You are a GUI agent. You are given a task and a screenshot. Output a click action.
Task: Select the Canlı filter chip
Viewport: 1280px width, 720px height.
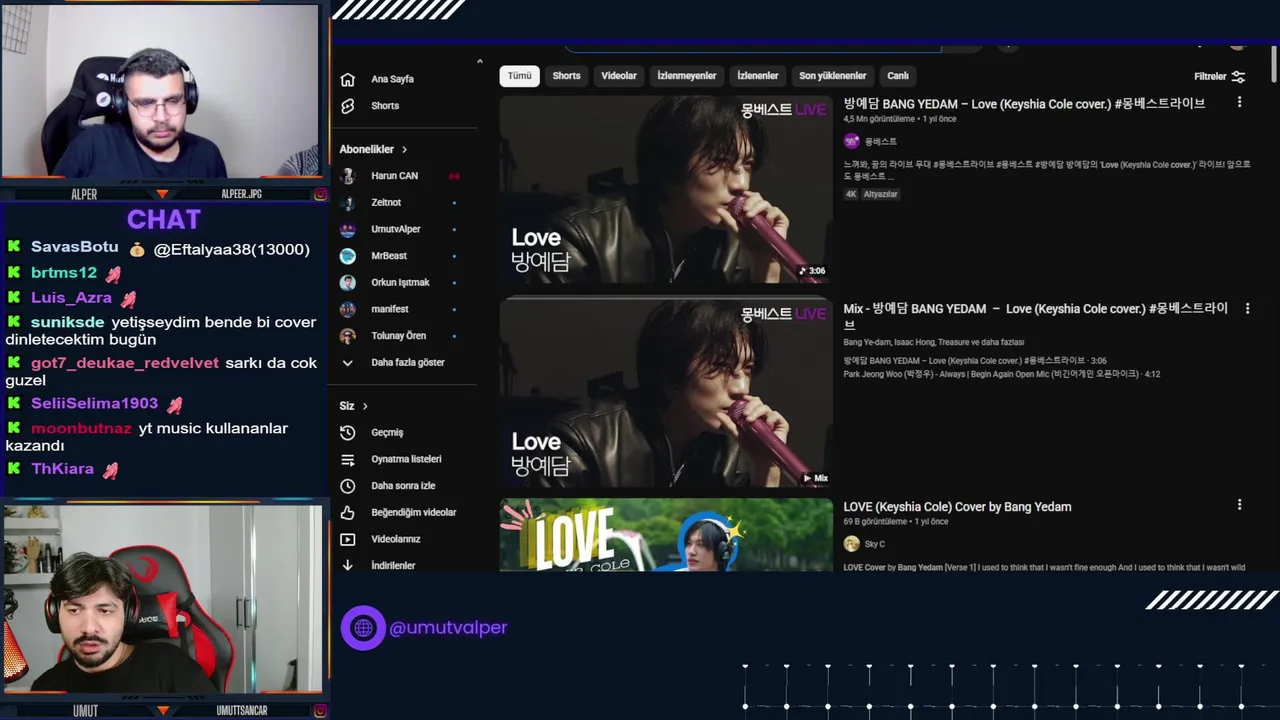pyautogui.click(x=898, y=76)
